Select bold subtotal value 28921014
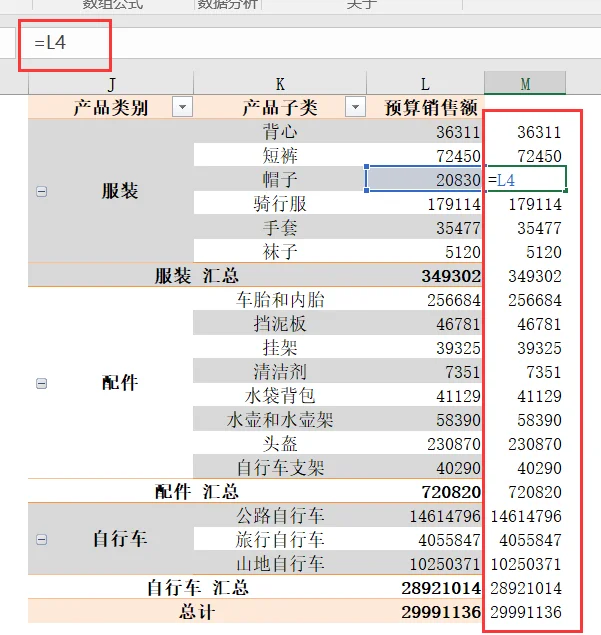This screenshot has width=601, height=635. pyautogui.click(x=425, y=588)
